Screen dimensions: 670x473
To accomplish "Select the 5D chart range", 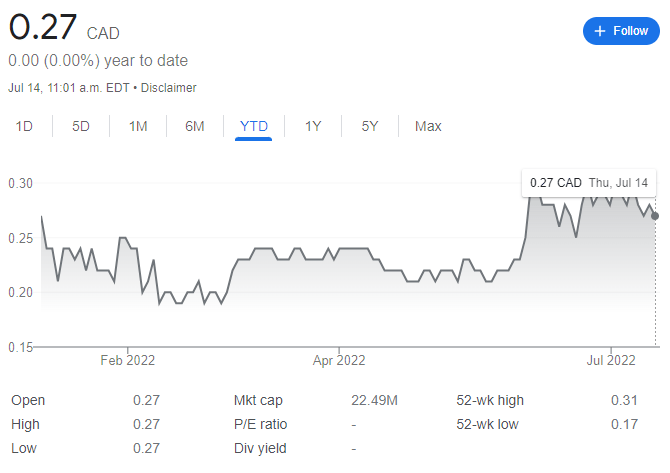I will [x=81, y=126].
